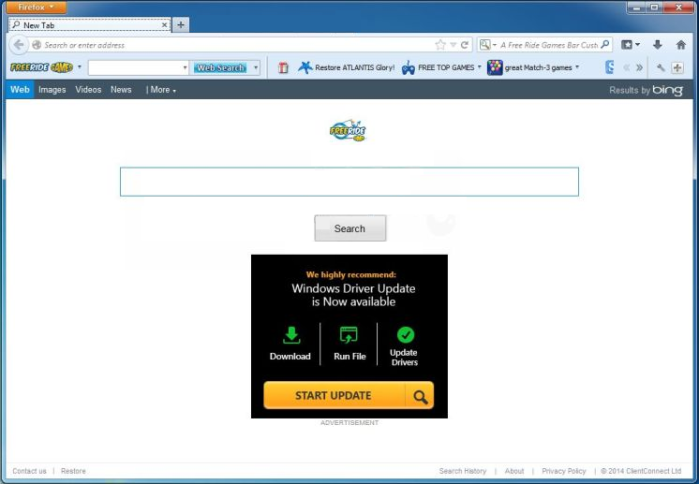Open the More dropdown in search categories
Screen dimensions: 699x484
[x=161, y=90]
